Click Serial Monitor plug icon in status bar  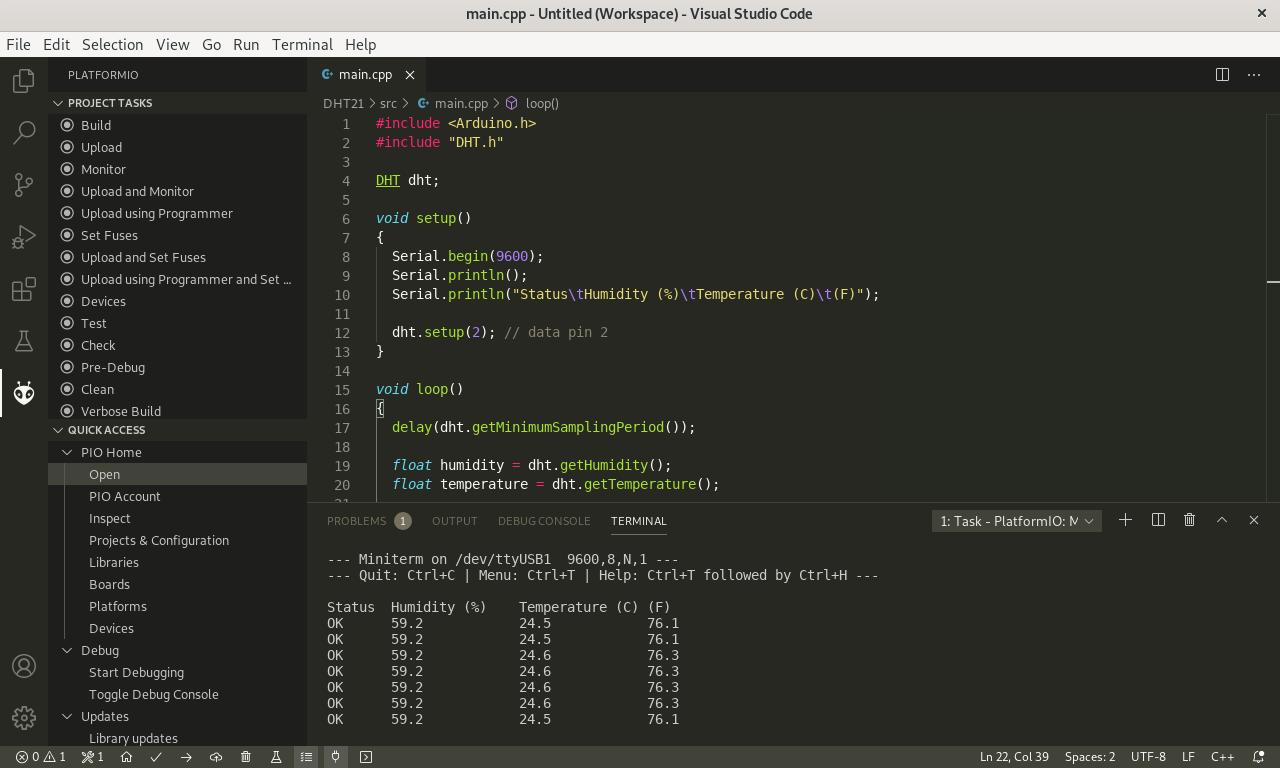coord(336,757)
